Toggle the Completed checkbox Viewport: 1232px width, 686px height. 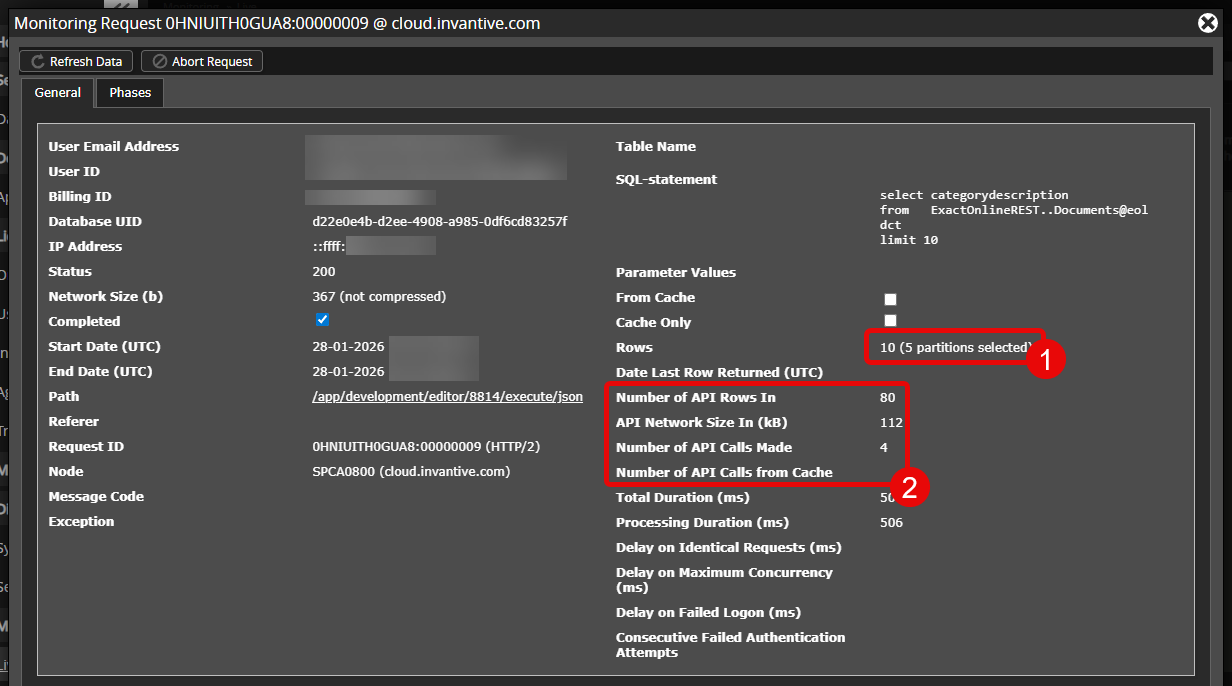[322, 320]
